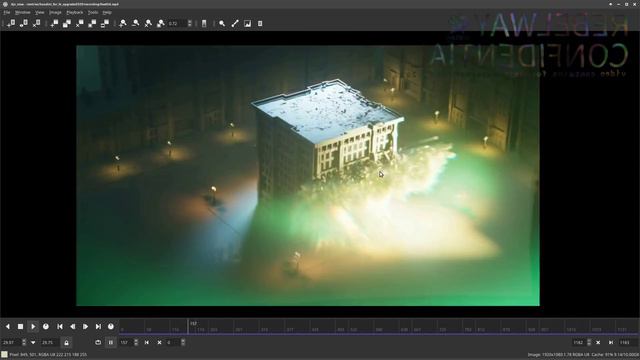This screenshot has width=640, height=360.
Task: Click the fit window toolbar icon
Action: (92, 23)
